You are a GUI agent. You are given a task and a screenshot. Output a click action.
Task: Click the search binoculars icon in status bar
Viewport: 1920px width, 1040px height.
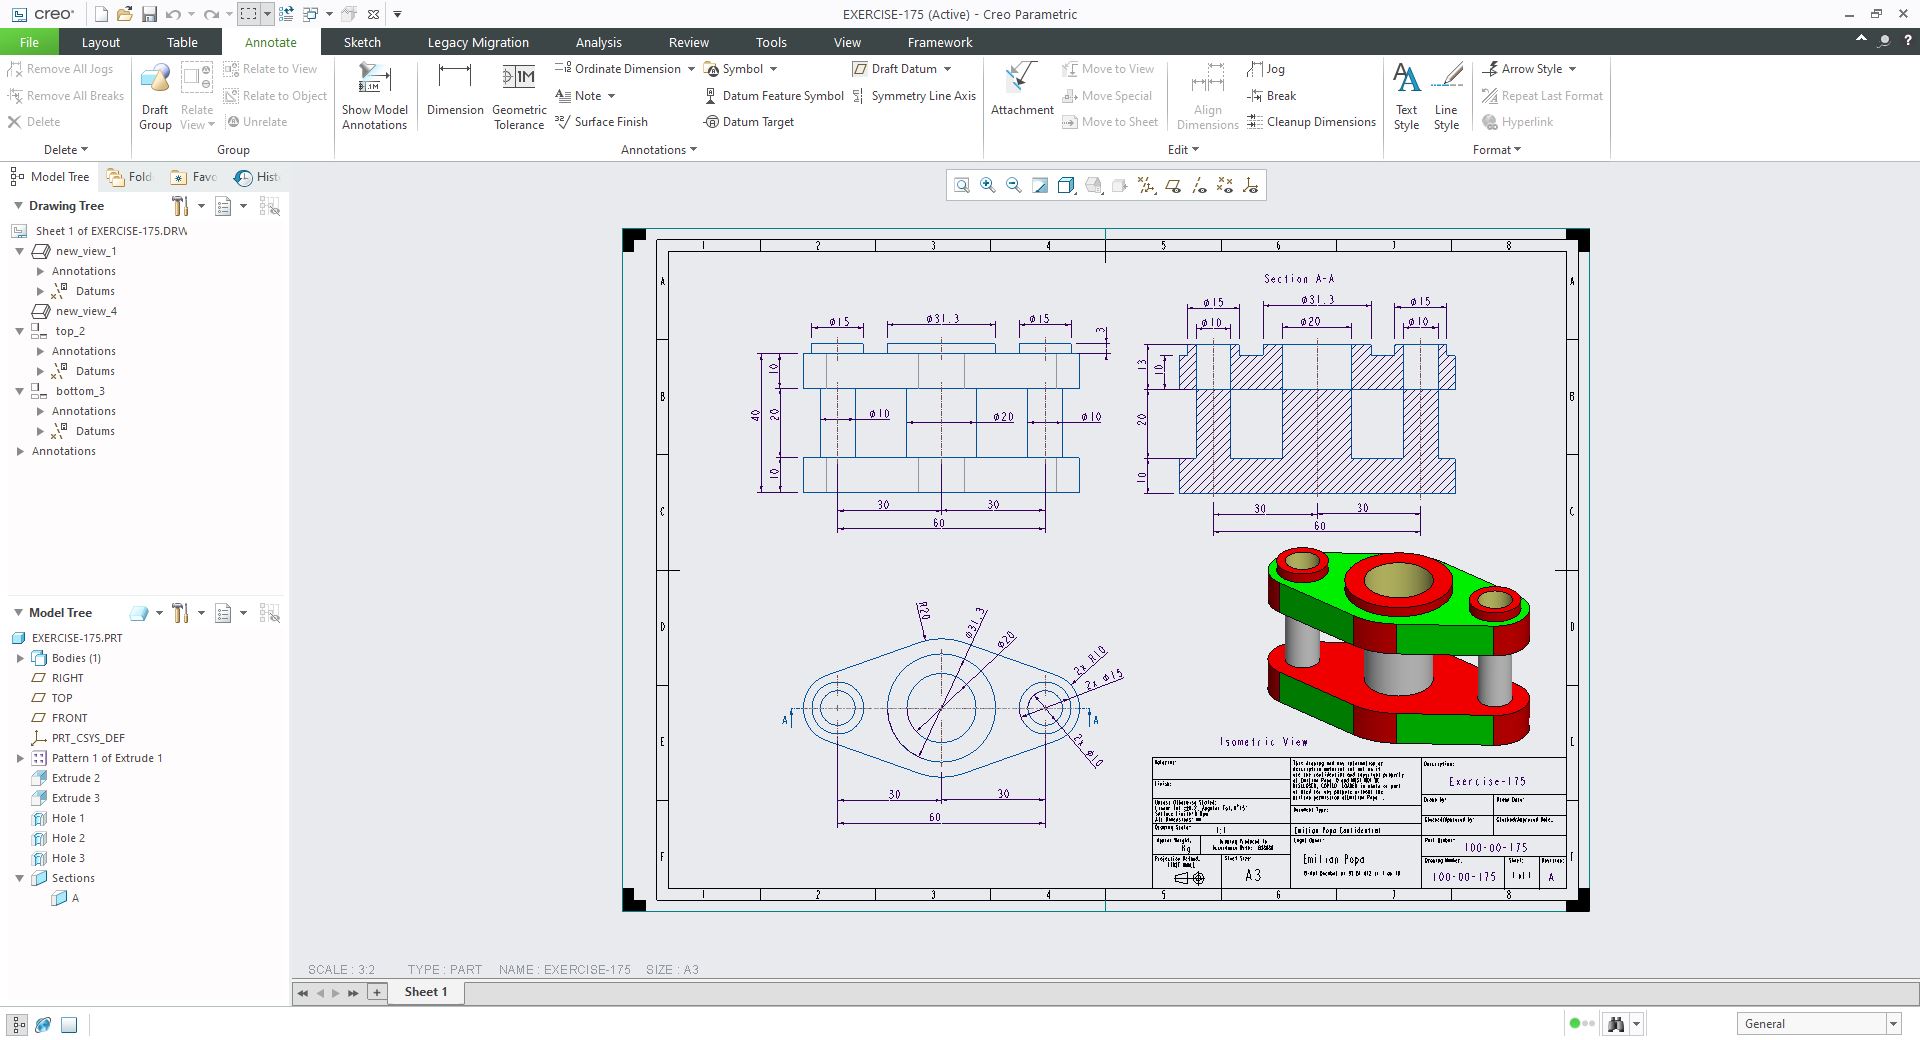(x=1616, y=1024)
